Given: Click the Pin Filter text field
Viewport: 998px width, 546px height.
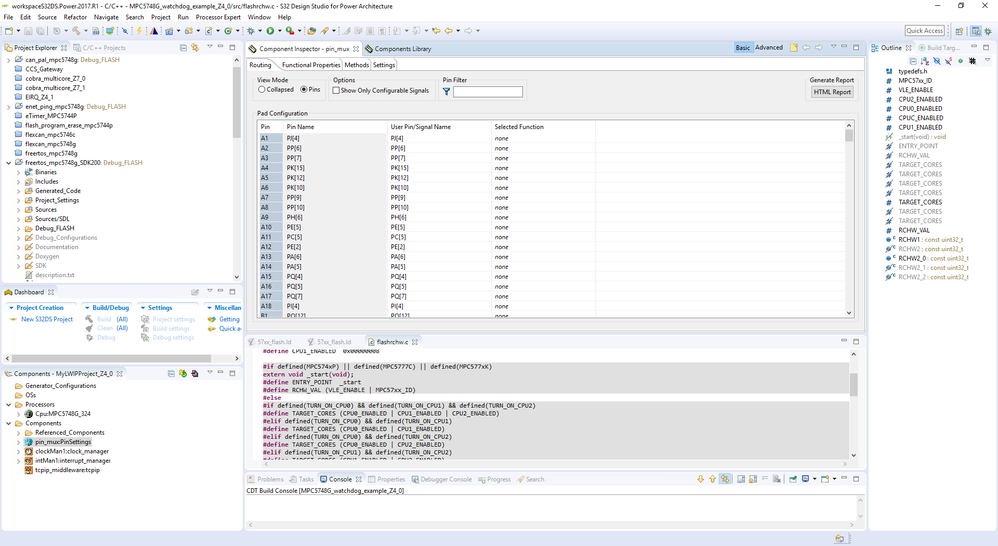Looking at the screenshot, I should pos(487,92).
